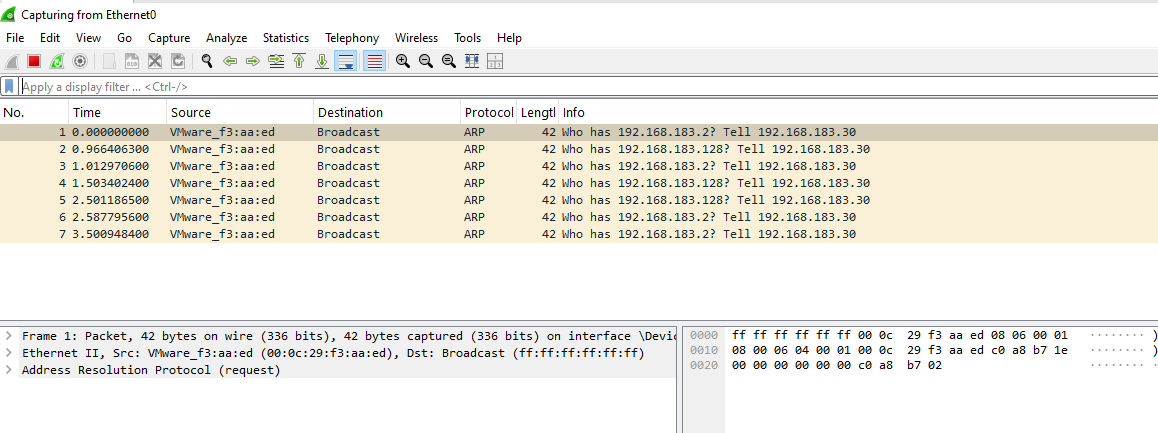Select Ethernet II source line text
Viewport: 1158px width, 433px height.
pos(333,353)
